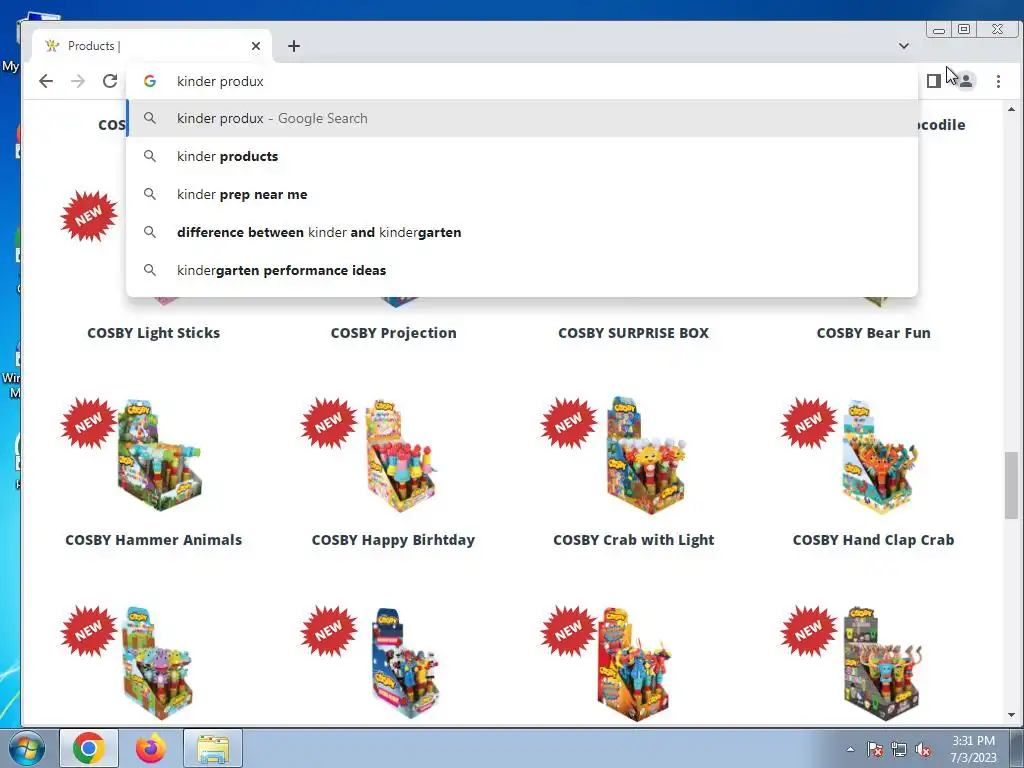Open the COSBY Bear Fun product link
Screen dimensions: 1024x768
[873, 332]
